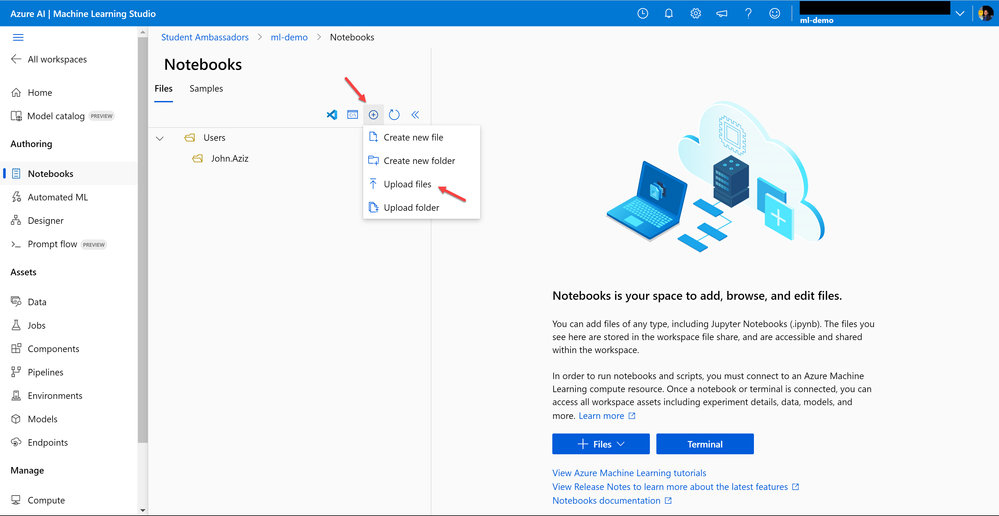999x516 pixels.
Task: Refresh the file explorer
Action: [394, 115]
